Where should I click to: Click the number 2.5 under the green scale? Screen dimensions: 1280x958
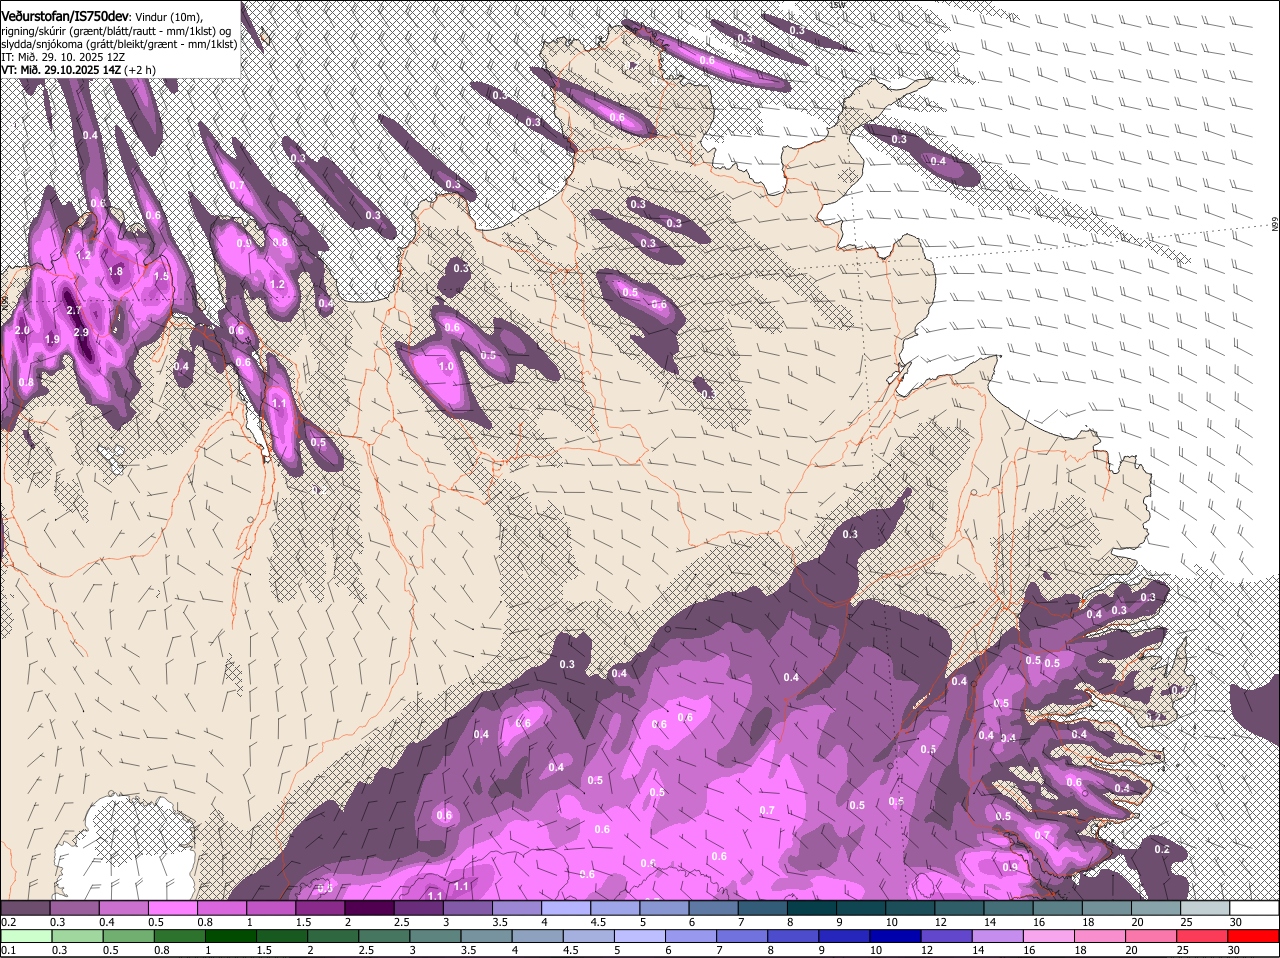pyautogui.click(x=366, y=950)
